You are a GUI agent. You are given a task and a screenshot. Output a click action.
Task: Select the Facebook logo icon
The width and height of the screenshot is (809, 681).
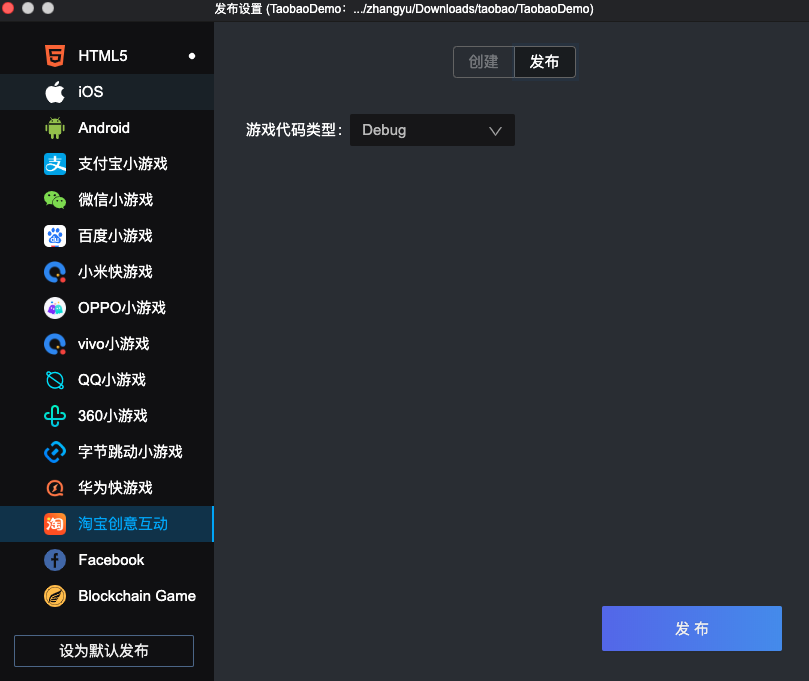coord(55,560)
